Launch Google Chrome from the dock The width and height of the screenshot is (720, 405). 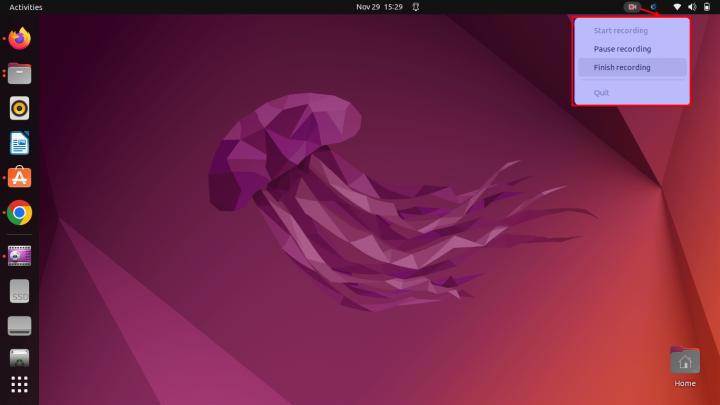[x=20, y=213]
